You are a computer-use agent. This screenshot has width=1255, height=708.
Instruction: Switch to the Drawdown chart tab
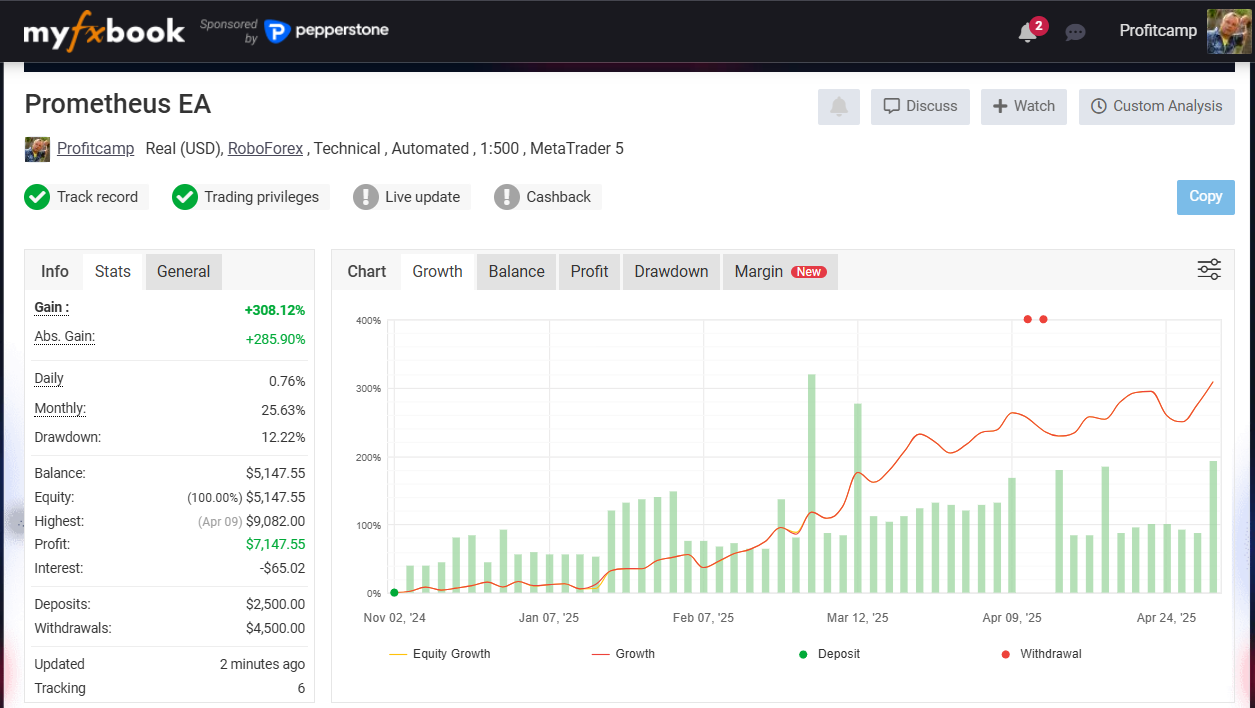[671, 272]
